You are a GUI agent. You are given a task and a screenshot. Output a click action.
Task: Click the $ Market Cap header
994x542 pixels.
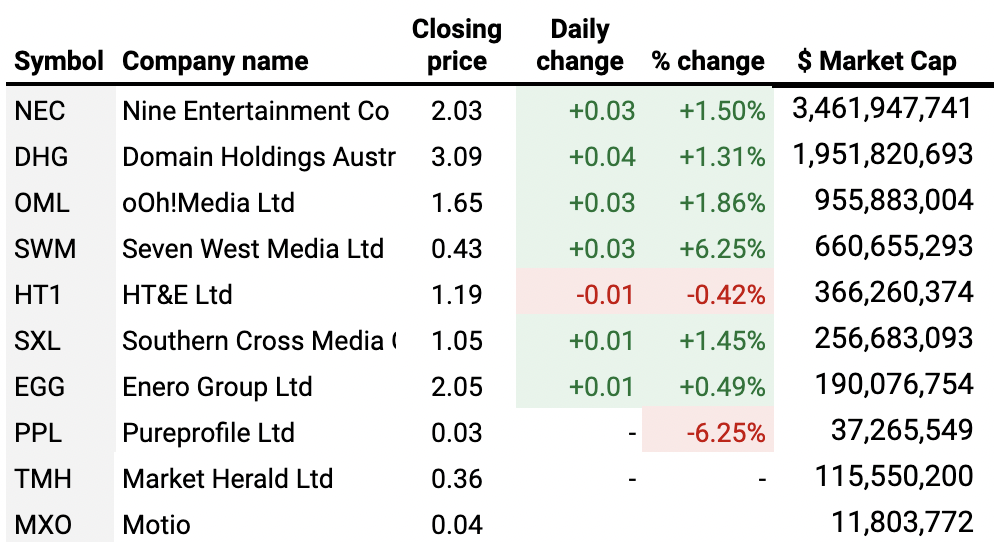point(877,62)
